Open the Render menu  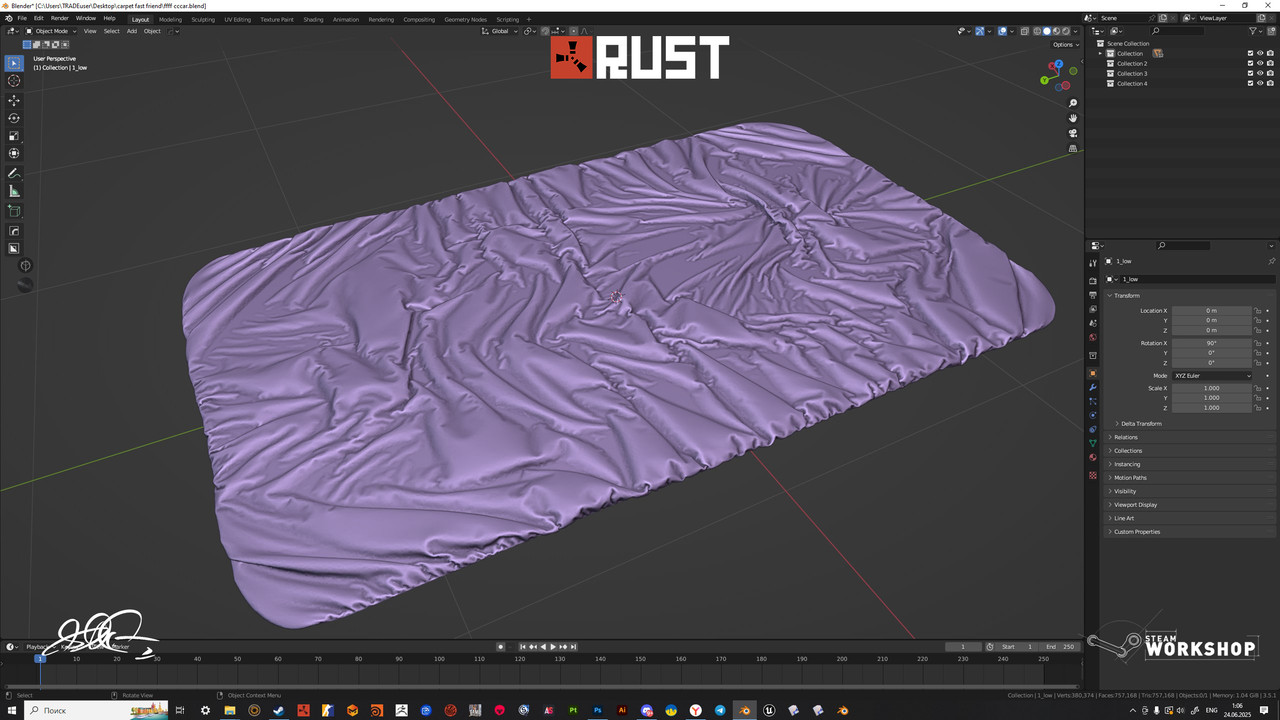[x=60, y=18]
